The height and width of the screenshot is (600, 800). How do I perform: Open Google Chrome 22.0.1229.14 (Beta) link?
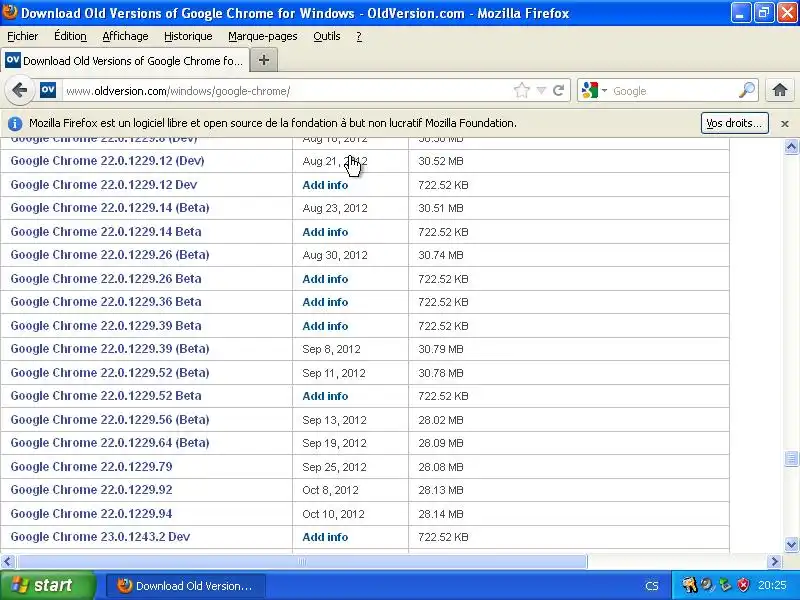[110, 208]
